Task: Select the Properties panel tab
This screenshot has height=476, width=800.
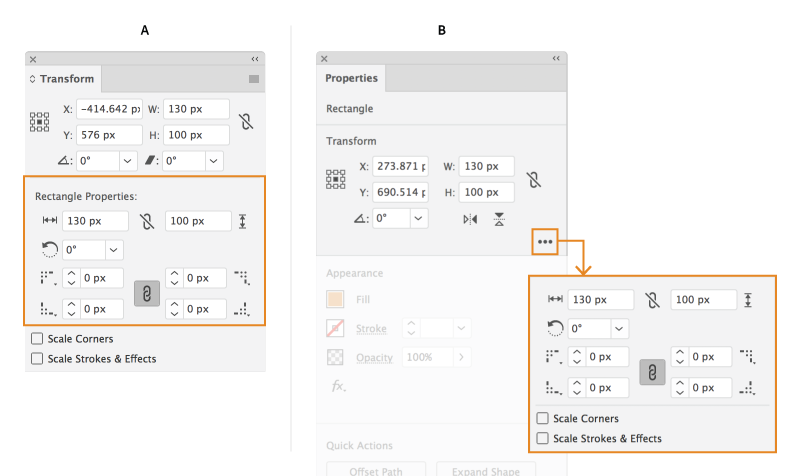Action: [351, 78]
